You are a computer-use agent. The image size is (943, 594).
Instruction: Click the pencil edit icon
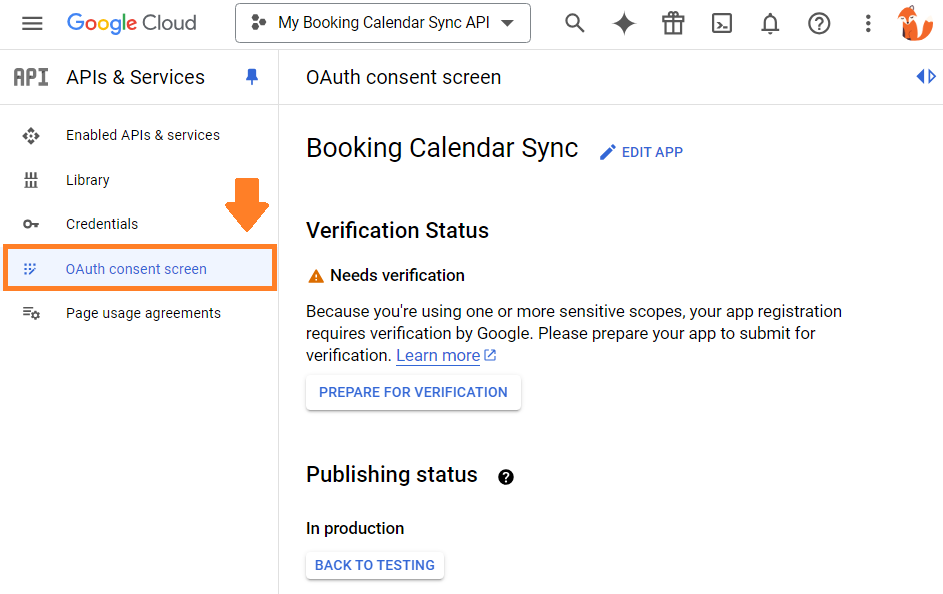pyautogui.click(x=607, y=152)
